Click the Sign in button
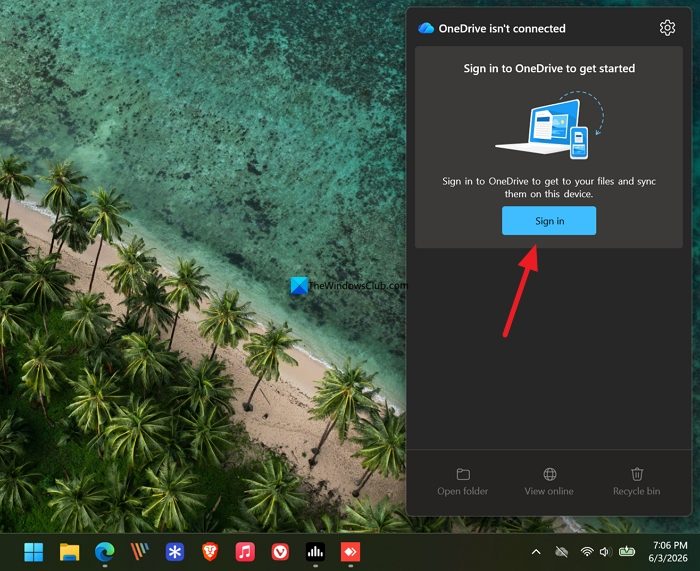The width and height of the screenshot is (700, 571). pyautogui.click(x=549, y=221)
